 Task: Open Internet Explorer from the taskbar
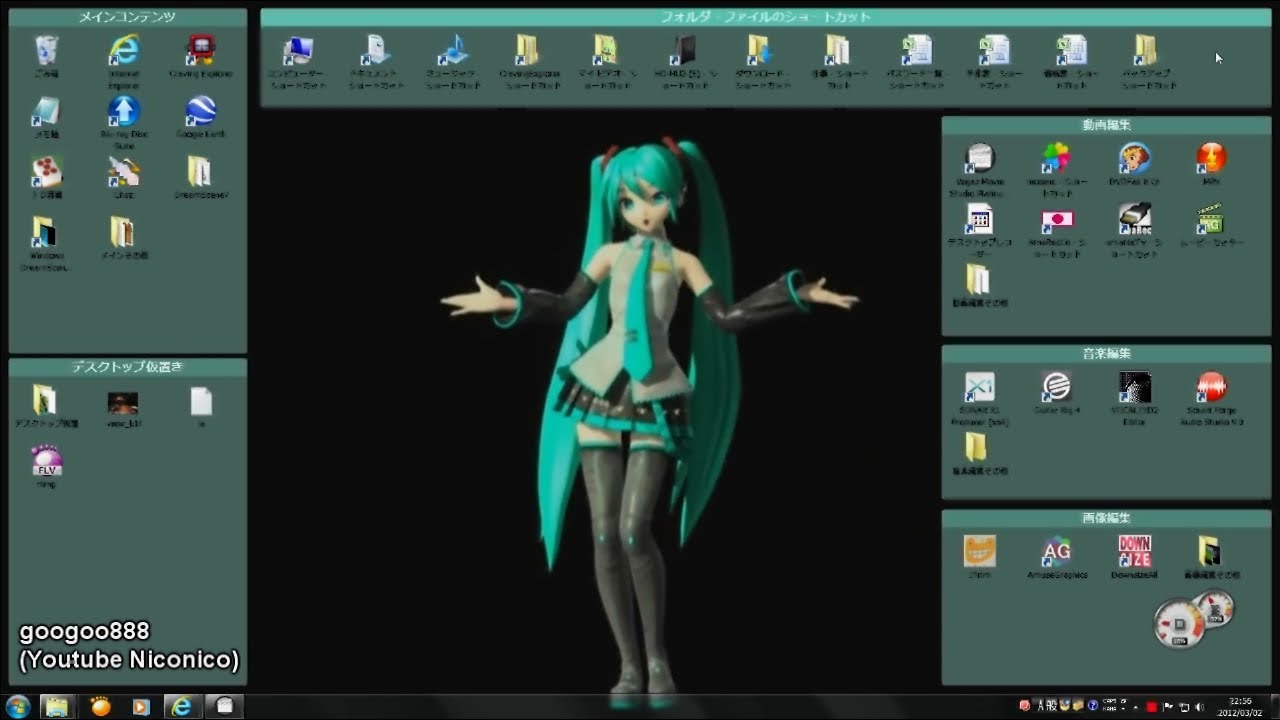pos(182,706)
